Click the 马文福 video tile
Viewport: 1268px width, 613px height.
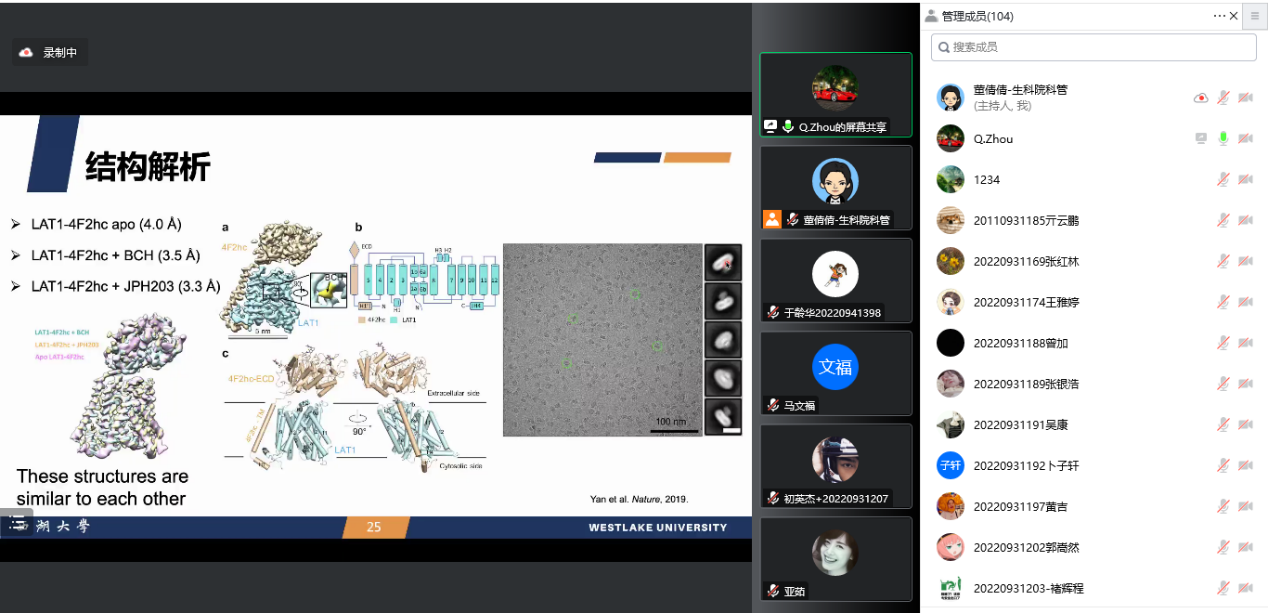click(x=835, y=373)
